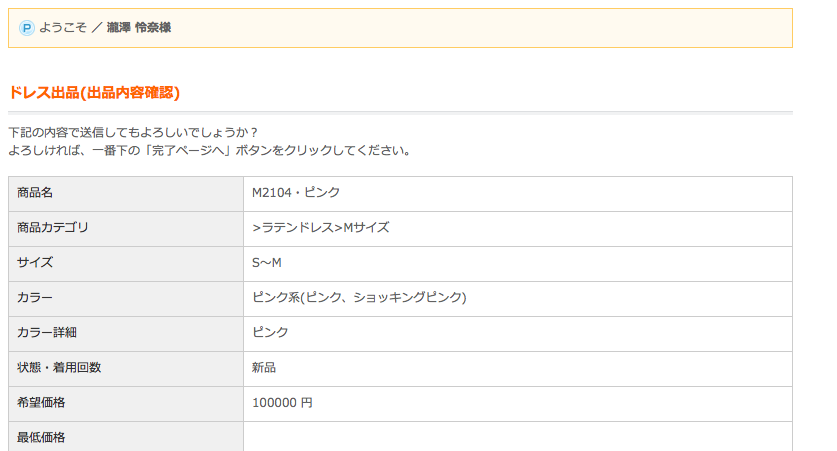Click the price value 100000 円

282,403
